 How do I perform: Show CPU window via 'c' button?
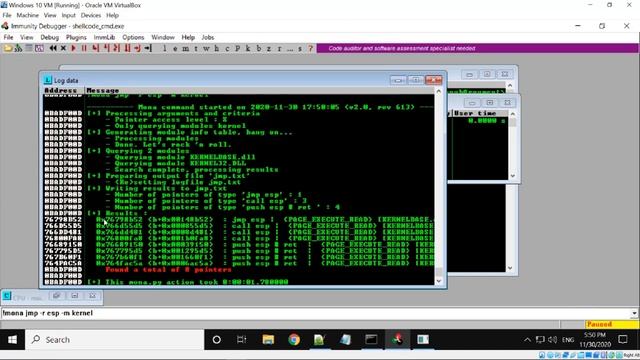pos(227,48)
